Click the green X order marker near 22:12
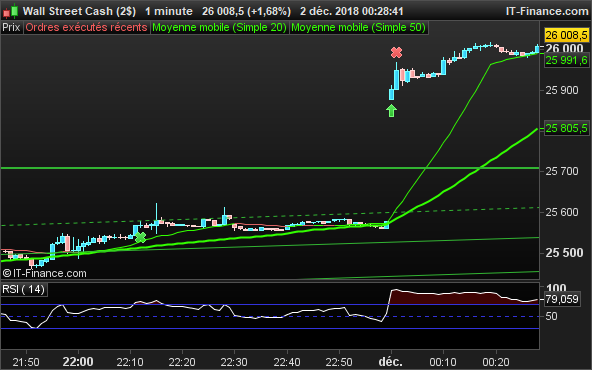This screenshot has width=592, height=370. click(140, 237)
